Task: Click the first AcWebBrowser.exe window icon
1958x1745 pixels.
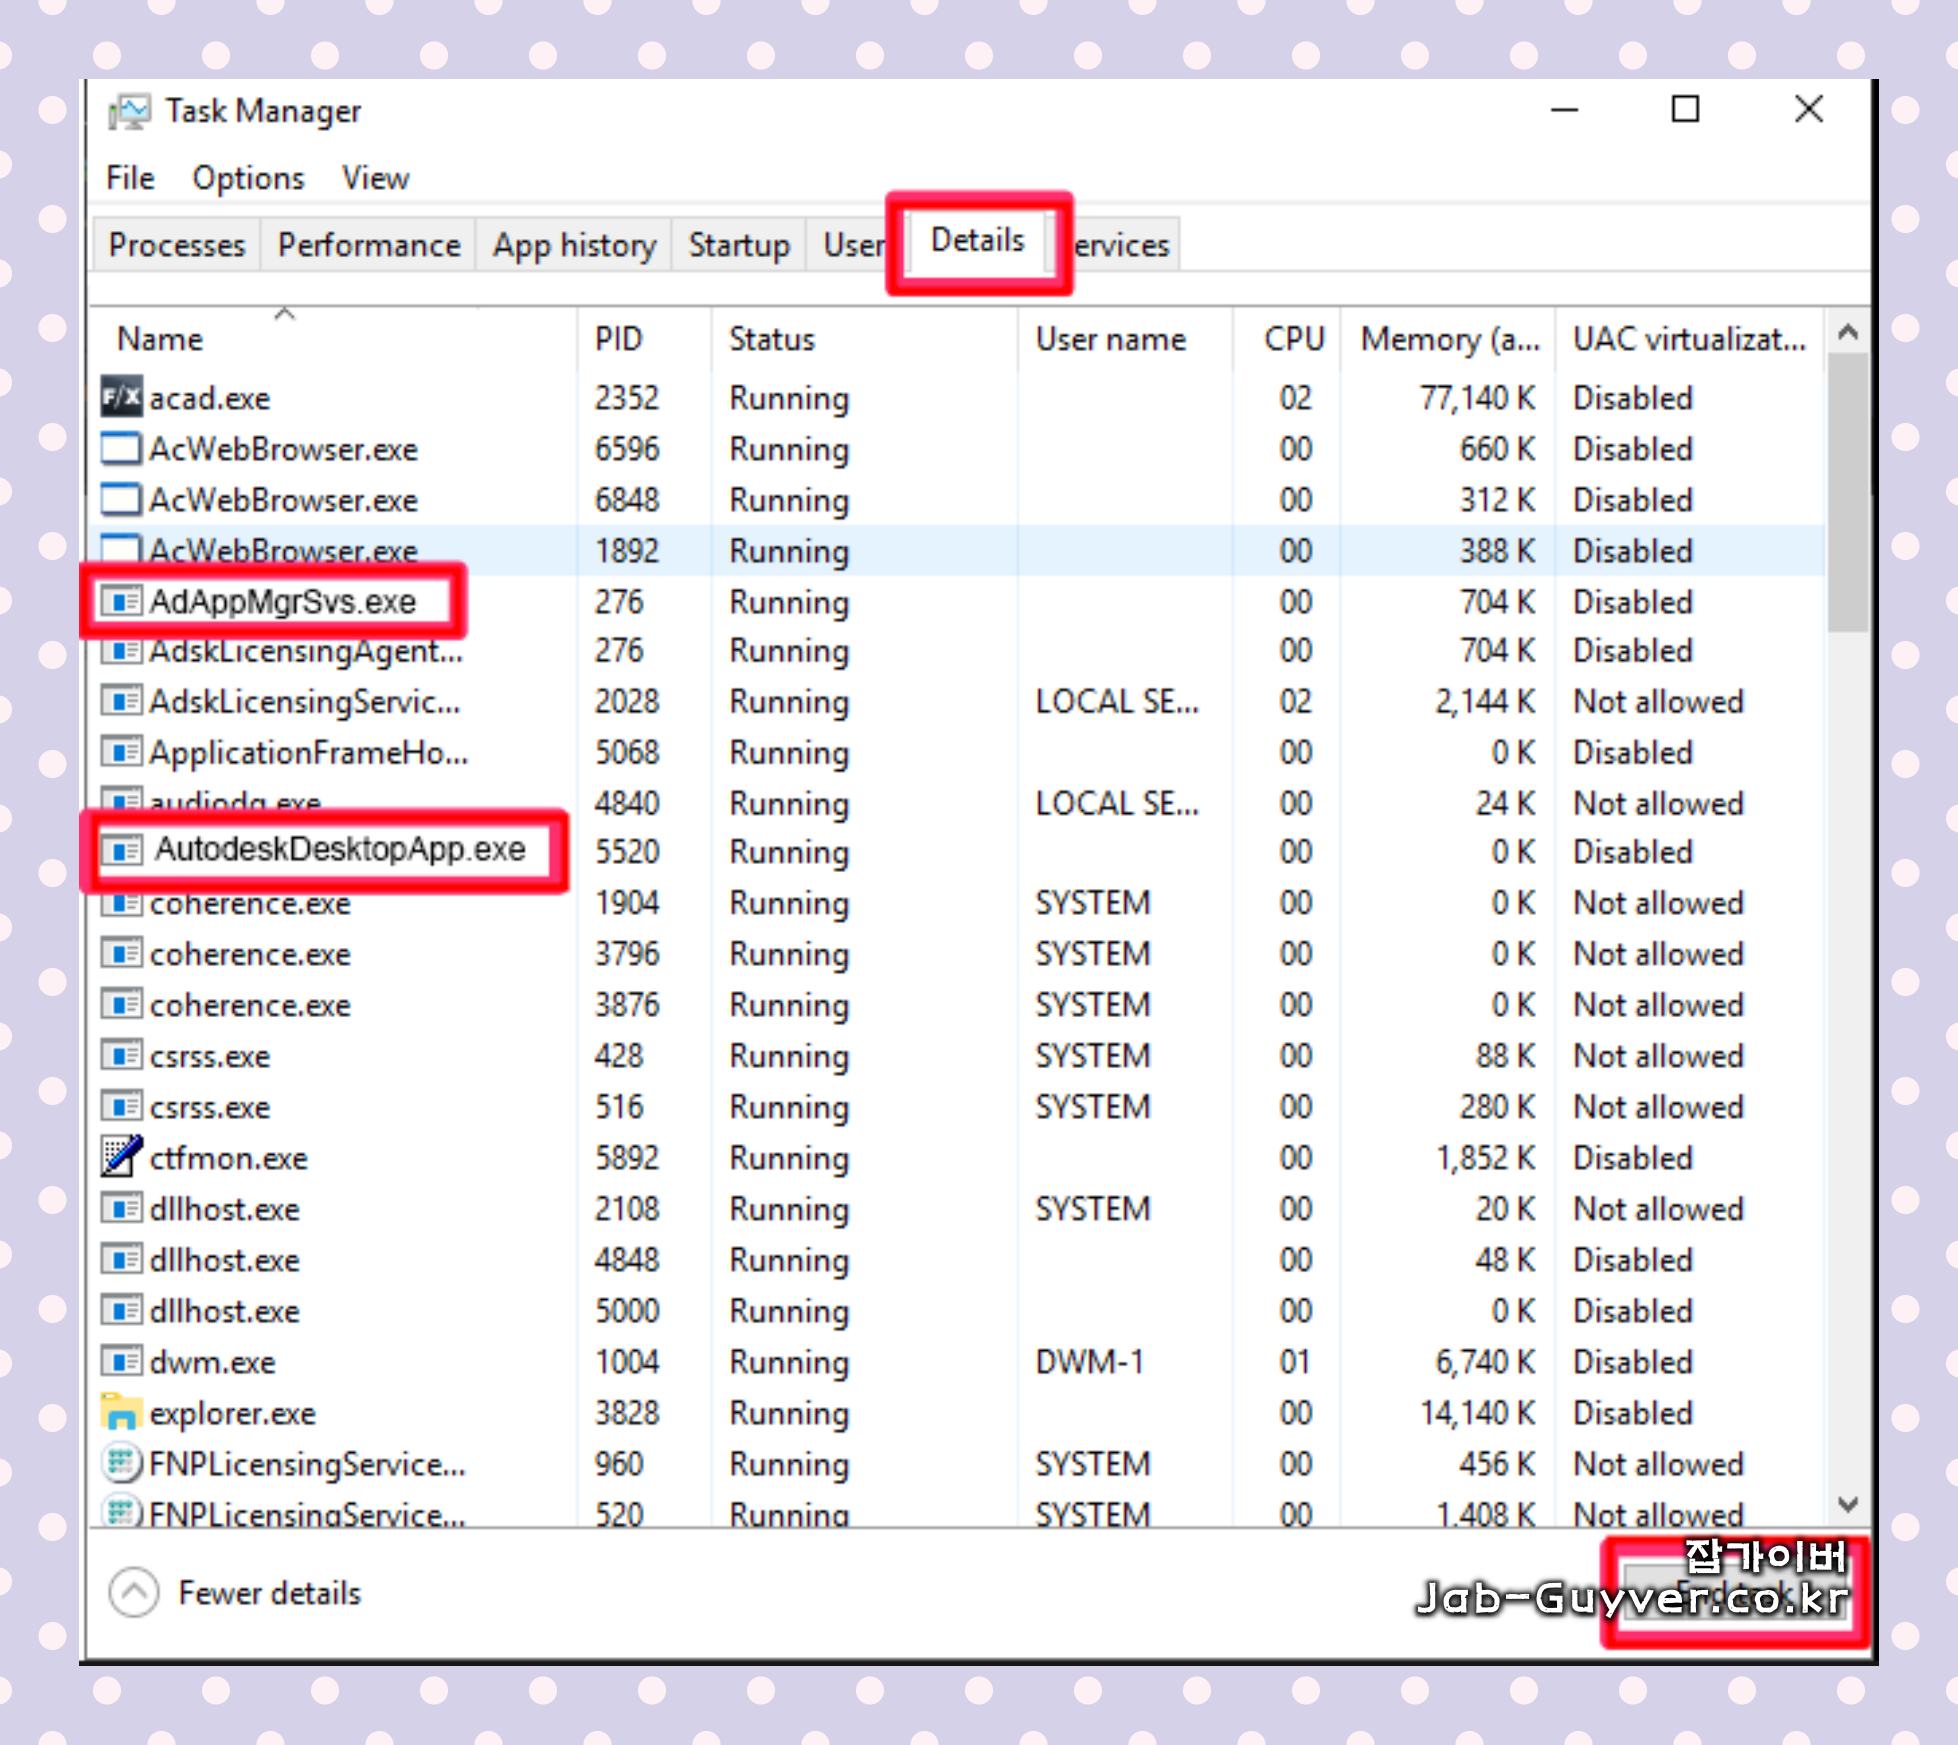Action: [121, 449]
